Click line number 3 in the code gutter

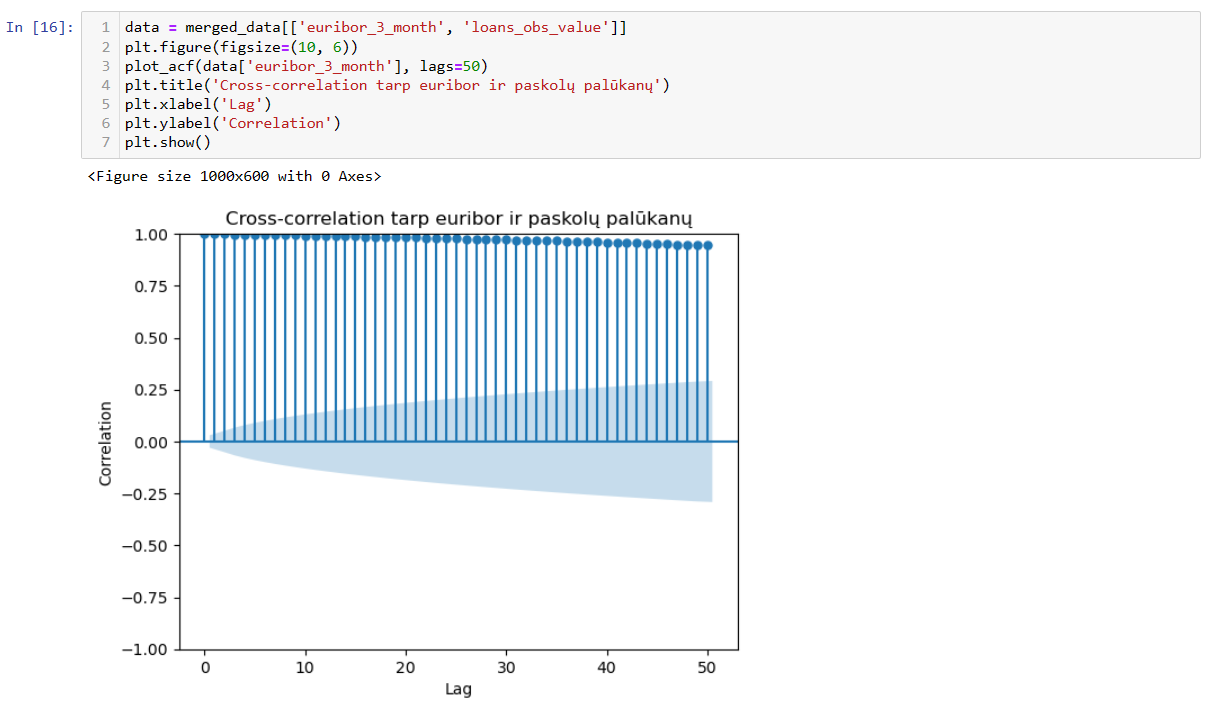pyautogui.click(x=105, y=66)
